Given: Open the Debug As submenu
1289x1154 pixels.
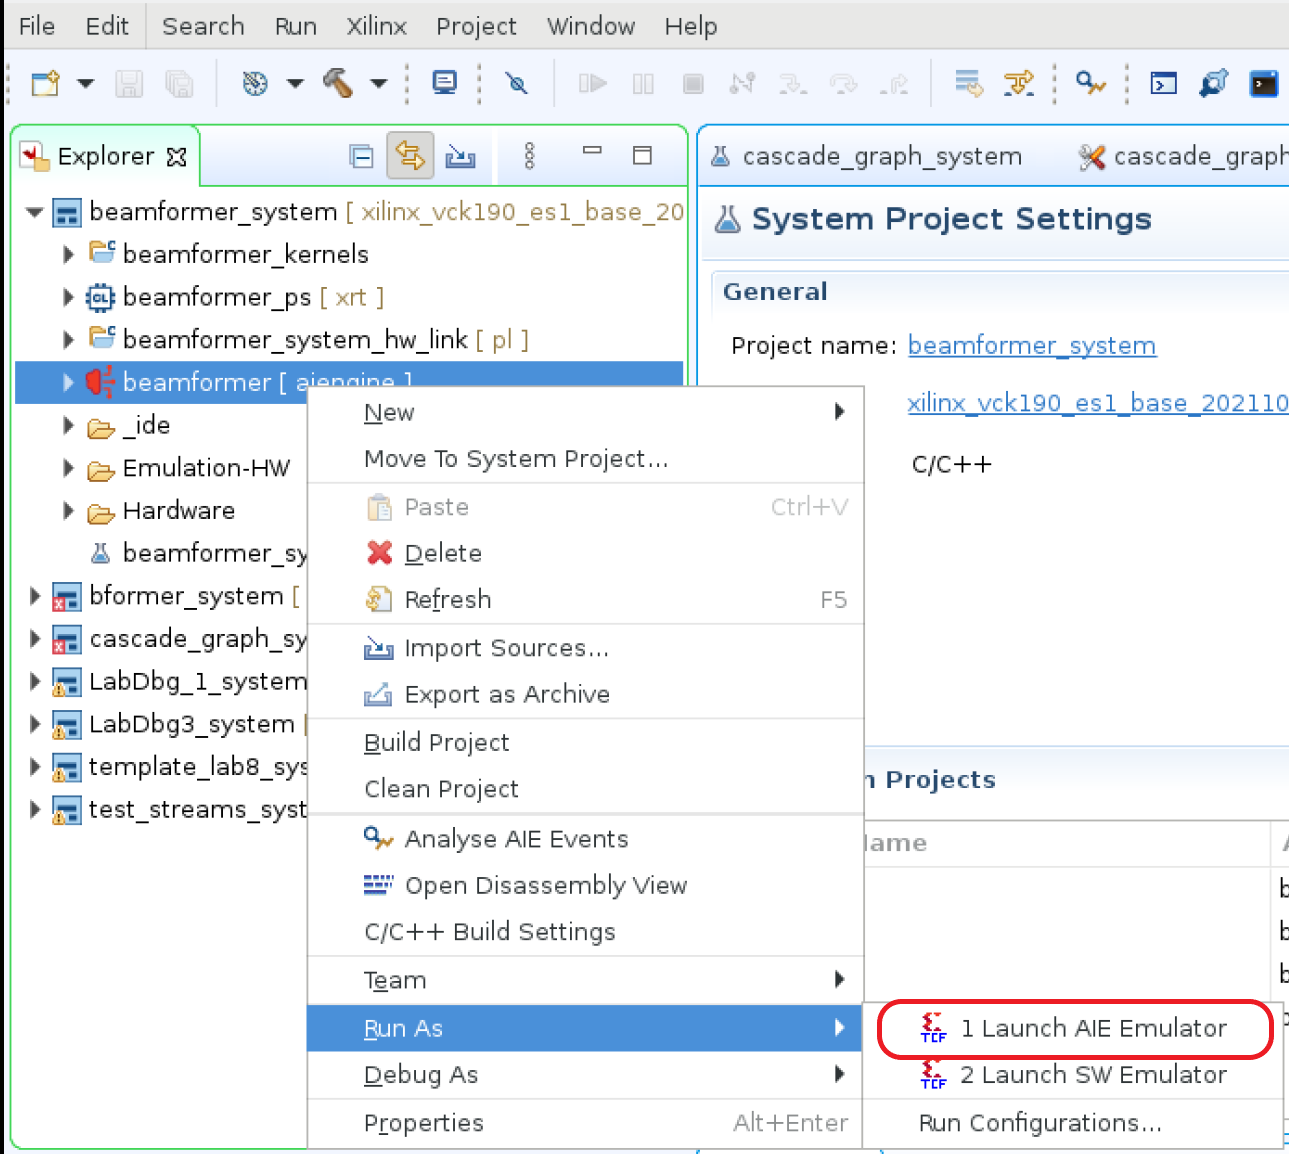Looking at the screenshot, I should pos(585,1075).
